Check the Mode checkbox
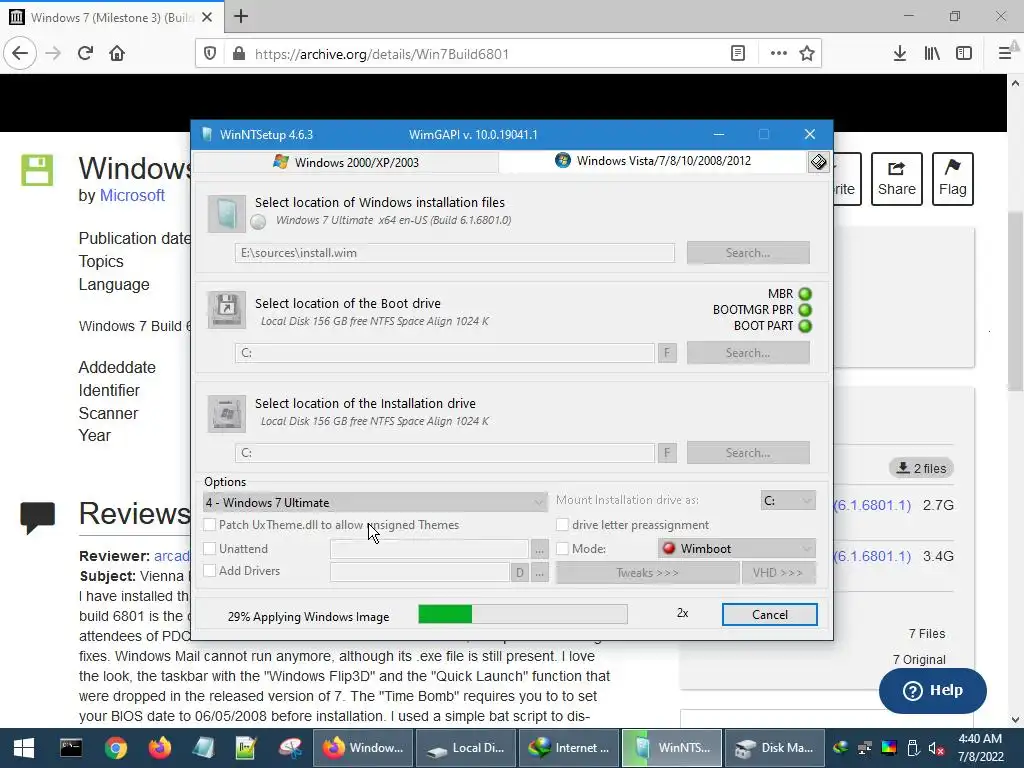The height and width of the screenshot is (768, 1024). click(562, 549)
